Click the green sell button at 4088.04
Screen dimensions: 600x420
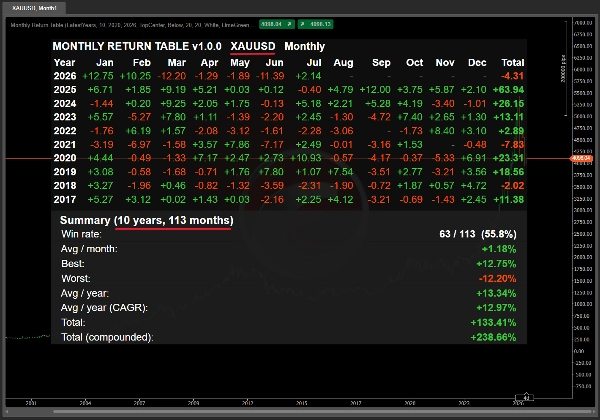(x=277, y=24)
